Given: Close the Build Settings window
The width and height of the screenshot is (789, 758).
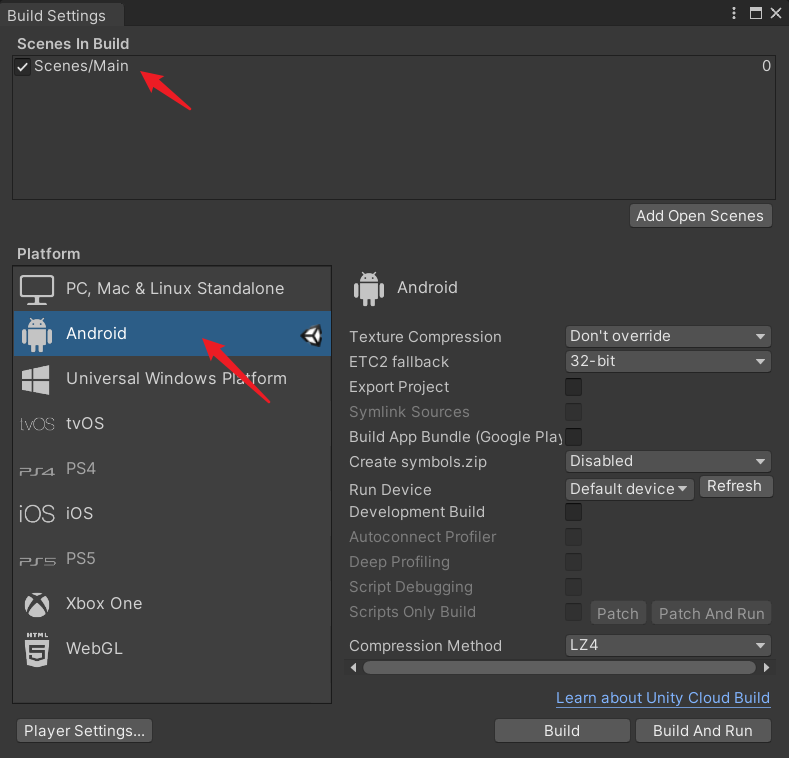Looking at the screenshot, I should point(776,13).
